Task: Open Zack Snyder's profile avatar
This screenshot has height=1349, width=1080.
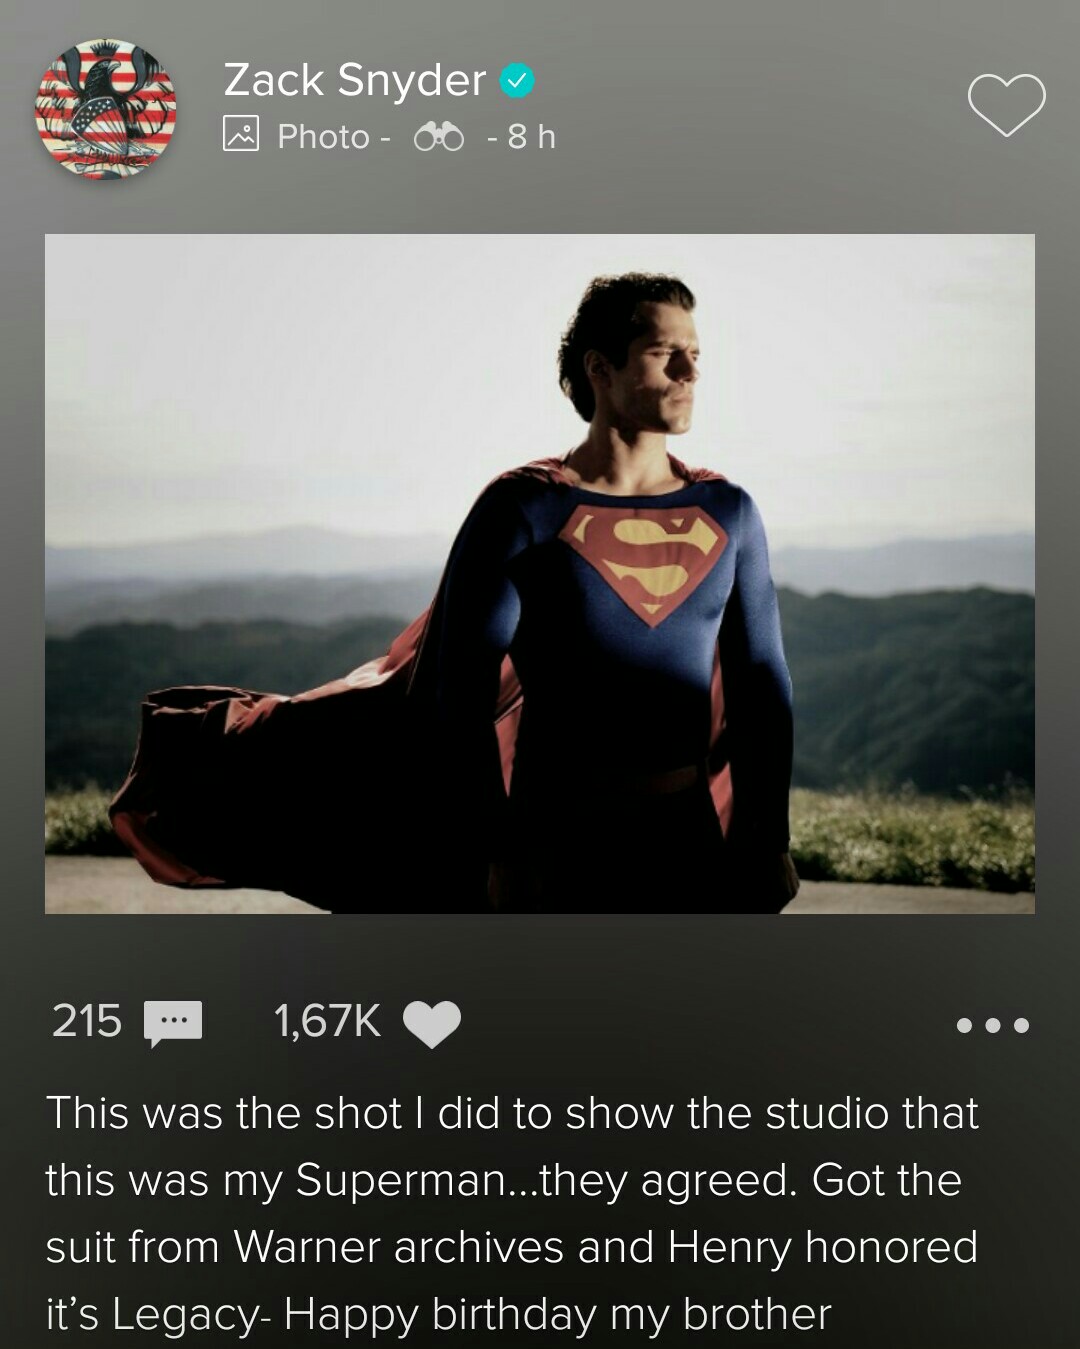Action: point(106,109)
